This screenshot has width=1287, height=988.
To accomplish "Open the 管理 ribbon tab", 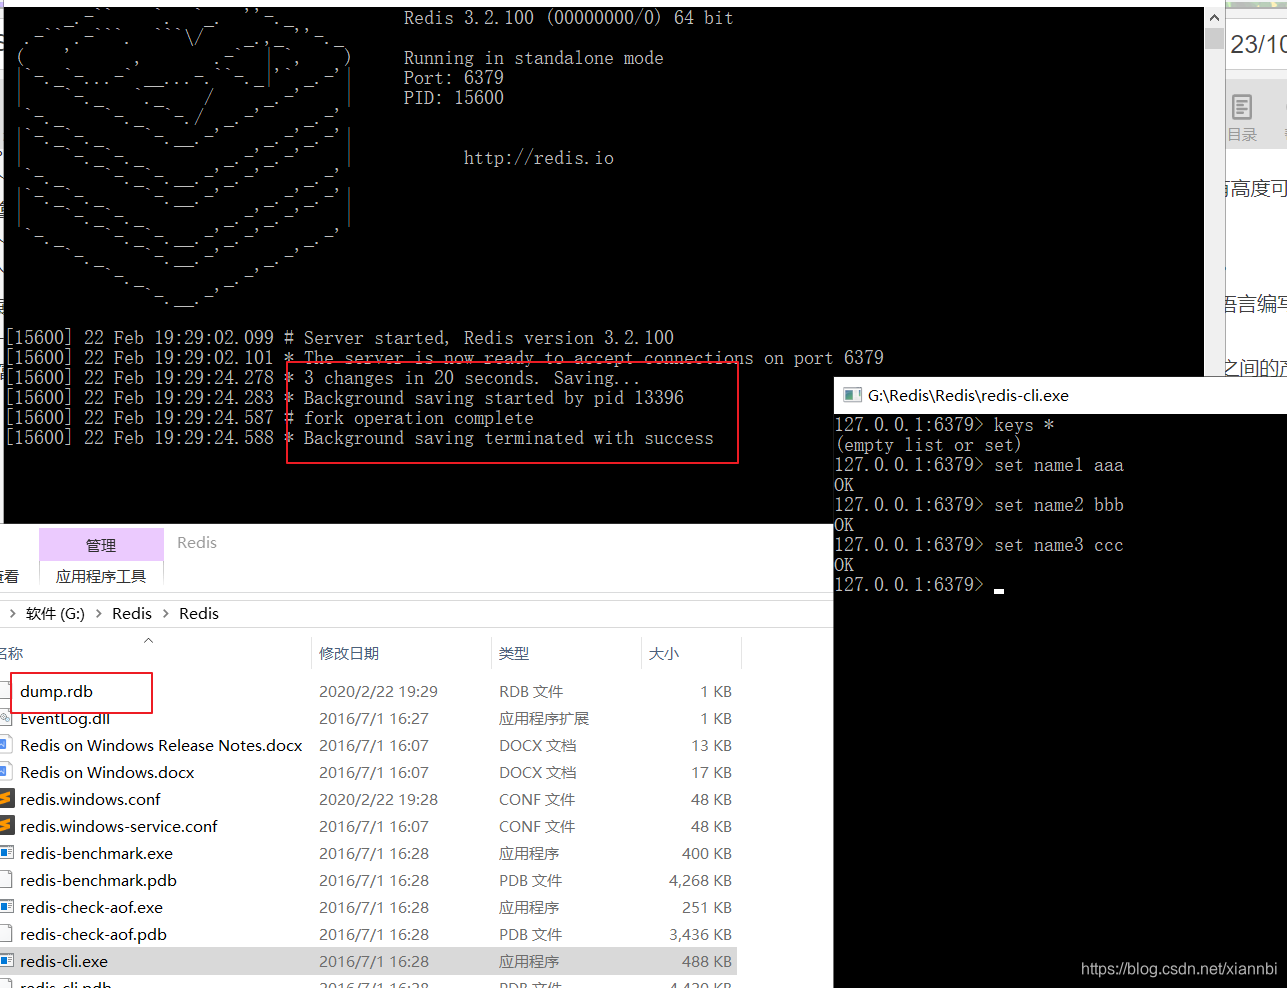I will click(101, 545).
